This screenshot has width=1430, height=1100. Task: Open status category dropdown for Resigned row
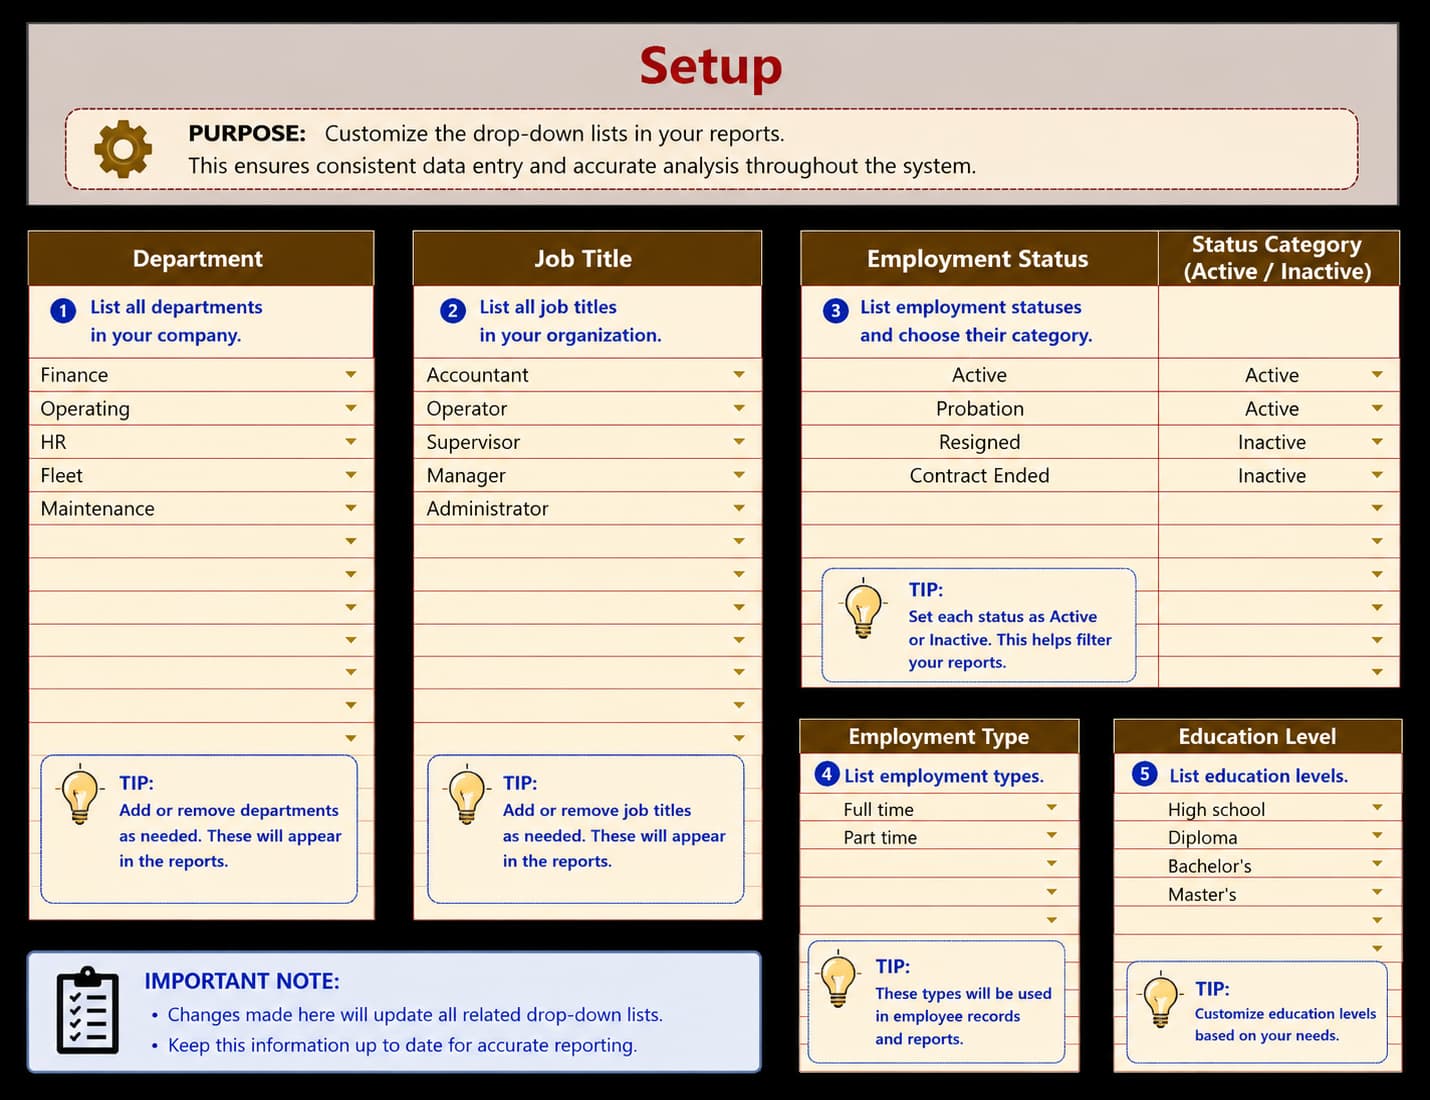pyautogui.click(x=1377, y=441)
